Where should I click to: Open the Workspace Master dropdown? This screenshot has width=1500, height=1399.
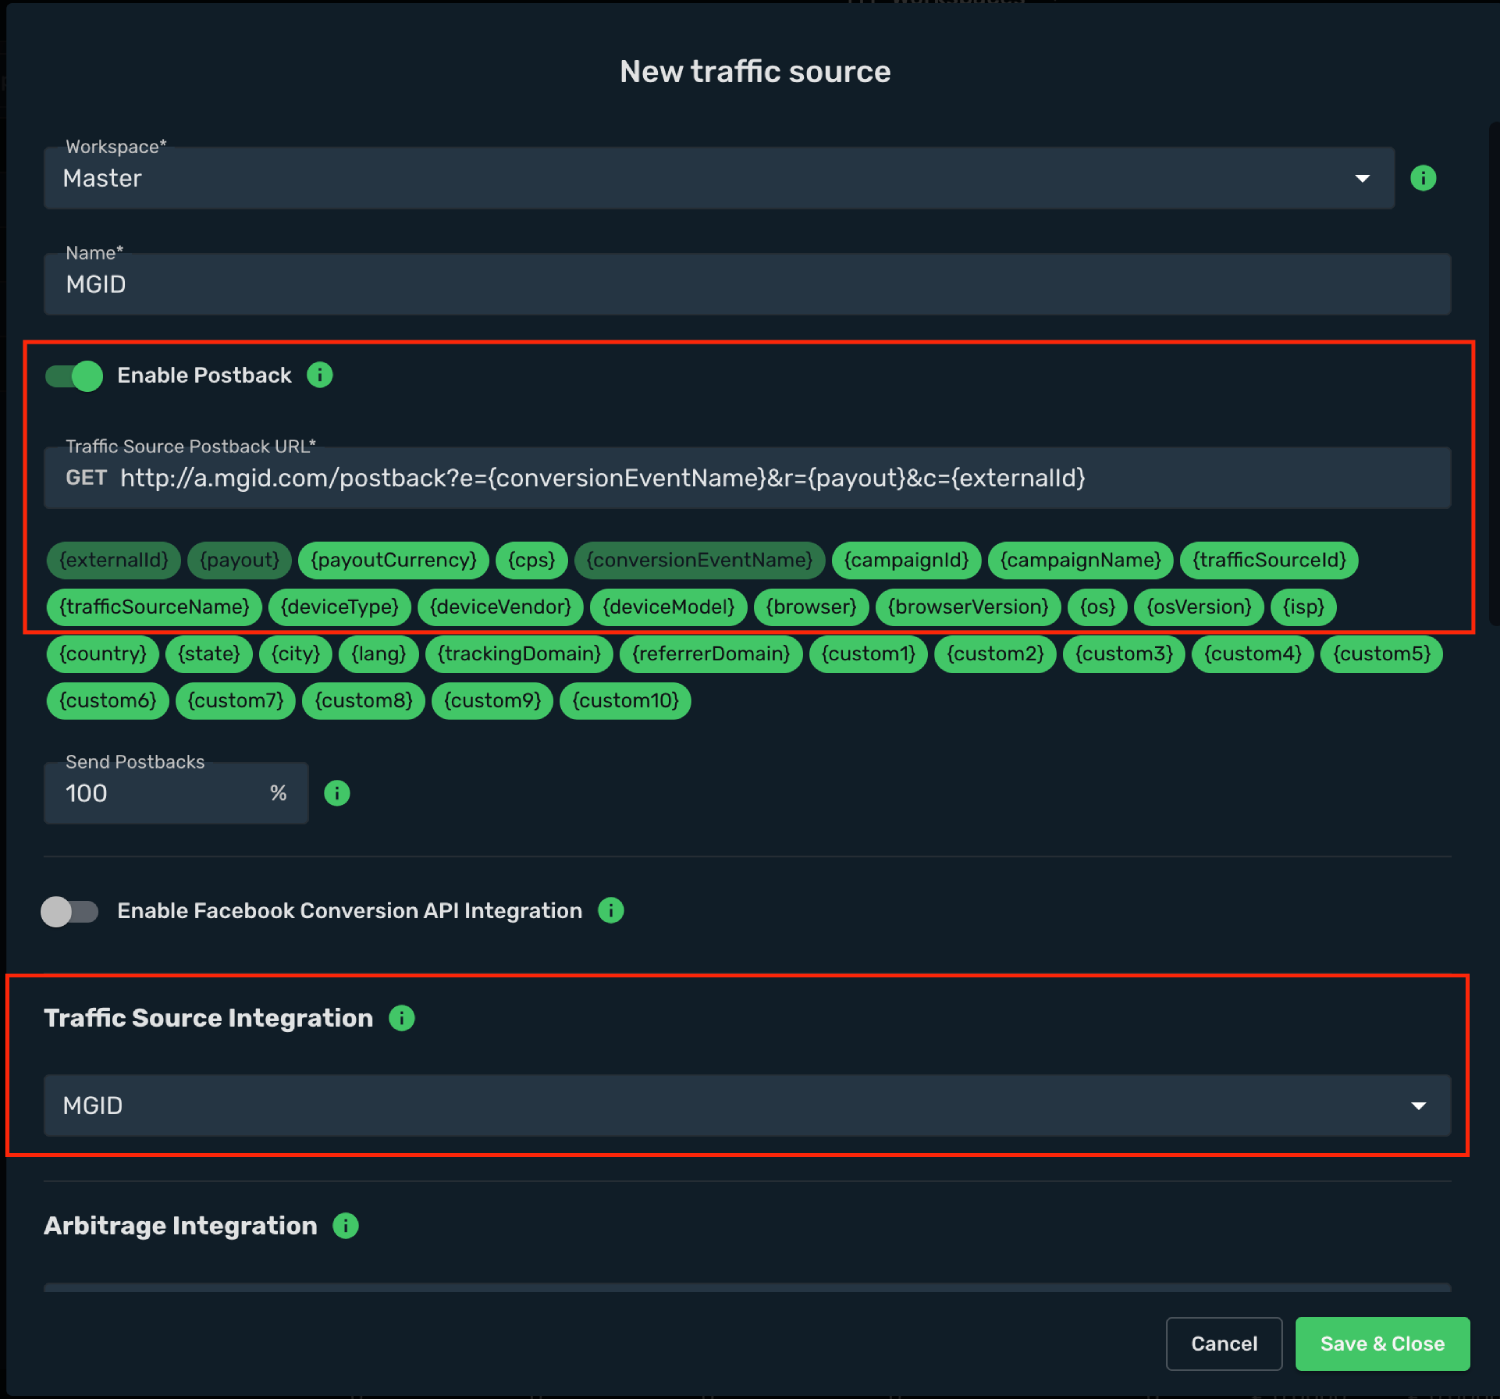pyautogui.click(x=719, y=178)
